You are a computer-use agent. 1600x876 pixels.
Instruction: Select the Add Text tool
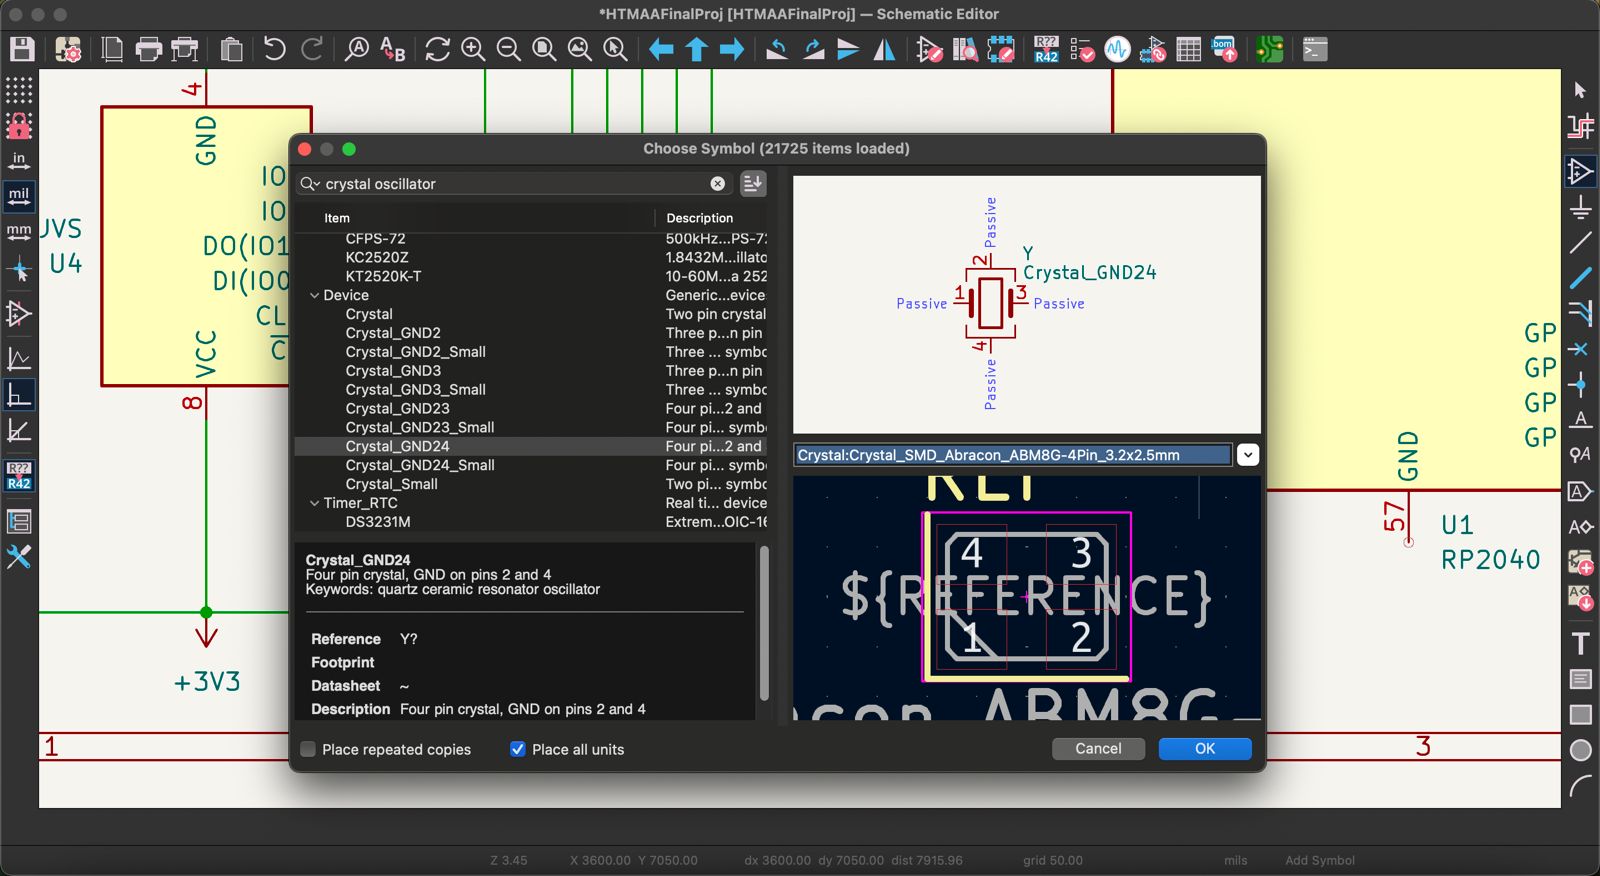point(1580,643)
